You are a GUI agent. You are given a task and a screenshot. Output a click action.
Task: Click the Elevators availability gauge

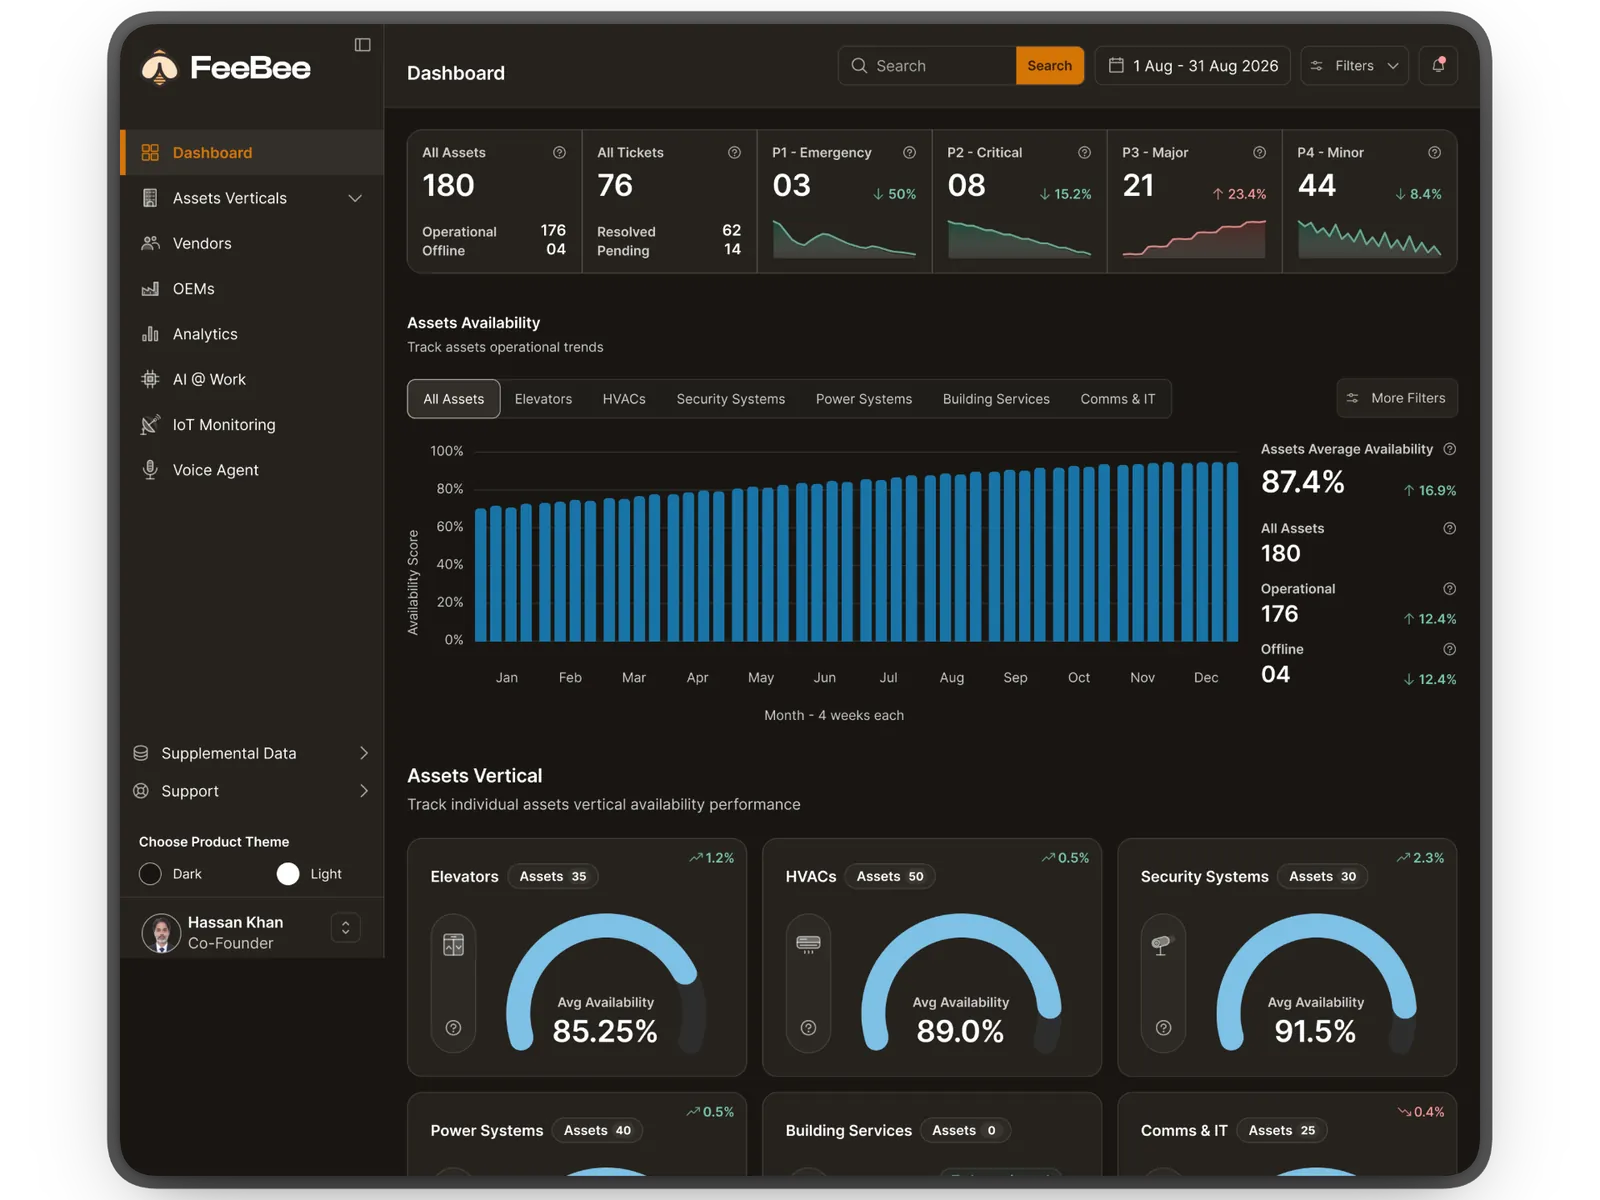click(605, 983)
